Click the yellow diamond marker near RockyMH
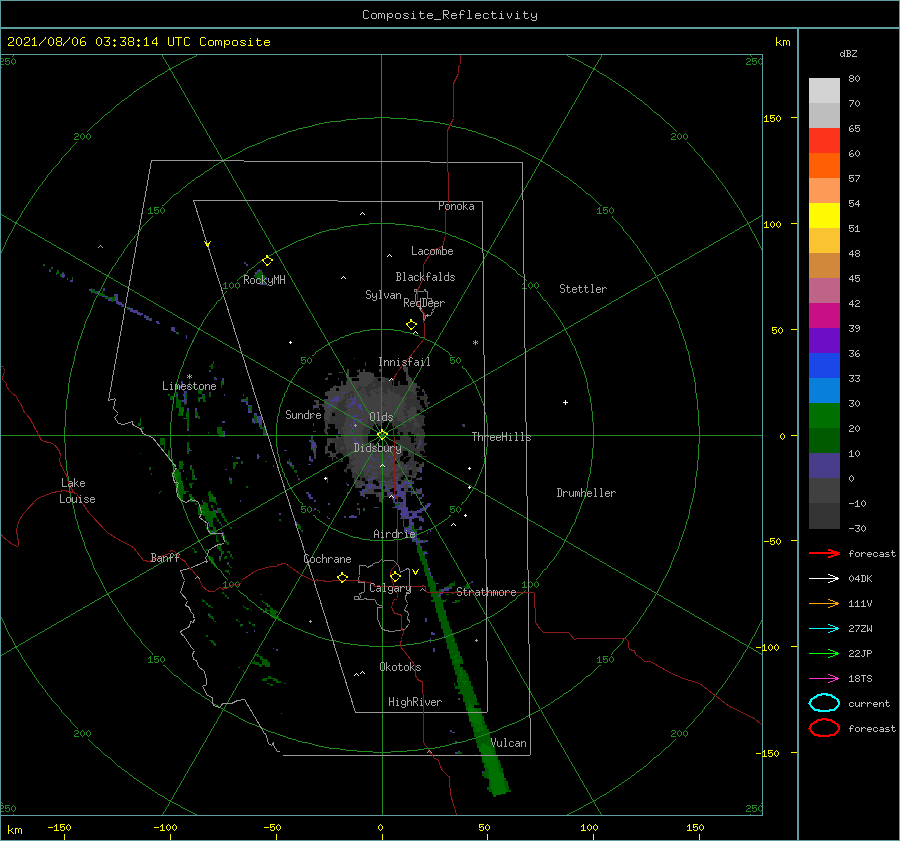The width and height of the screenshot is (900, 841). click(267, 261)
